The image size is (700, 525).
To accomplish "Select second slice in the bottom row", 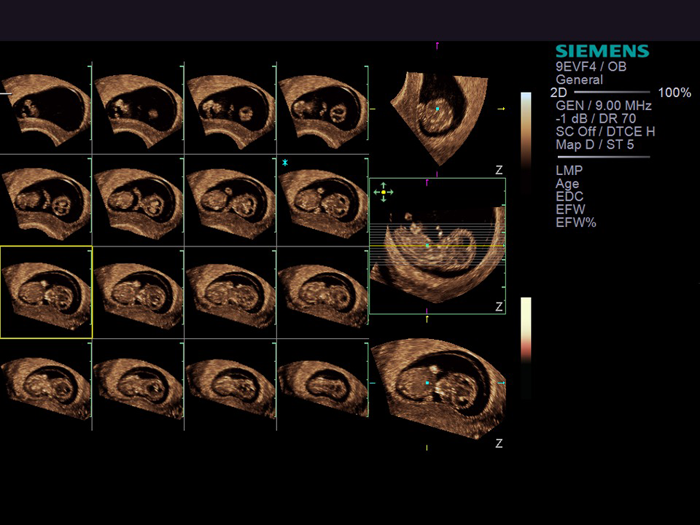I will tap(138, 385).
